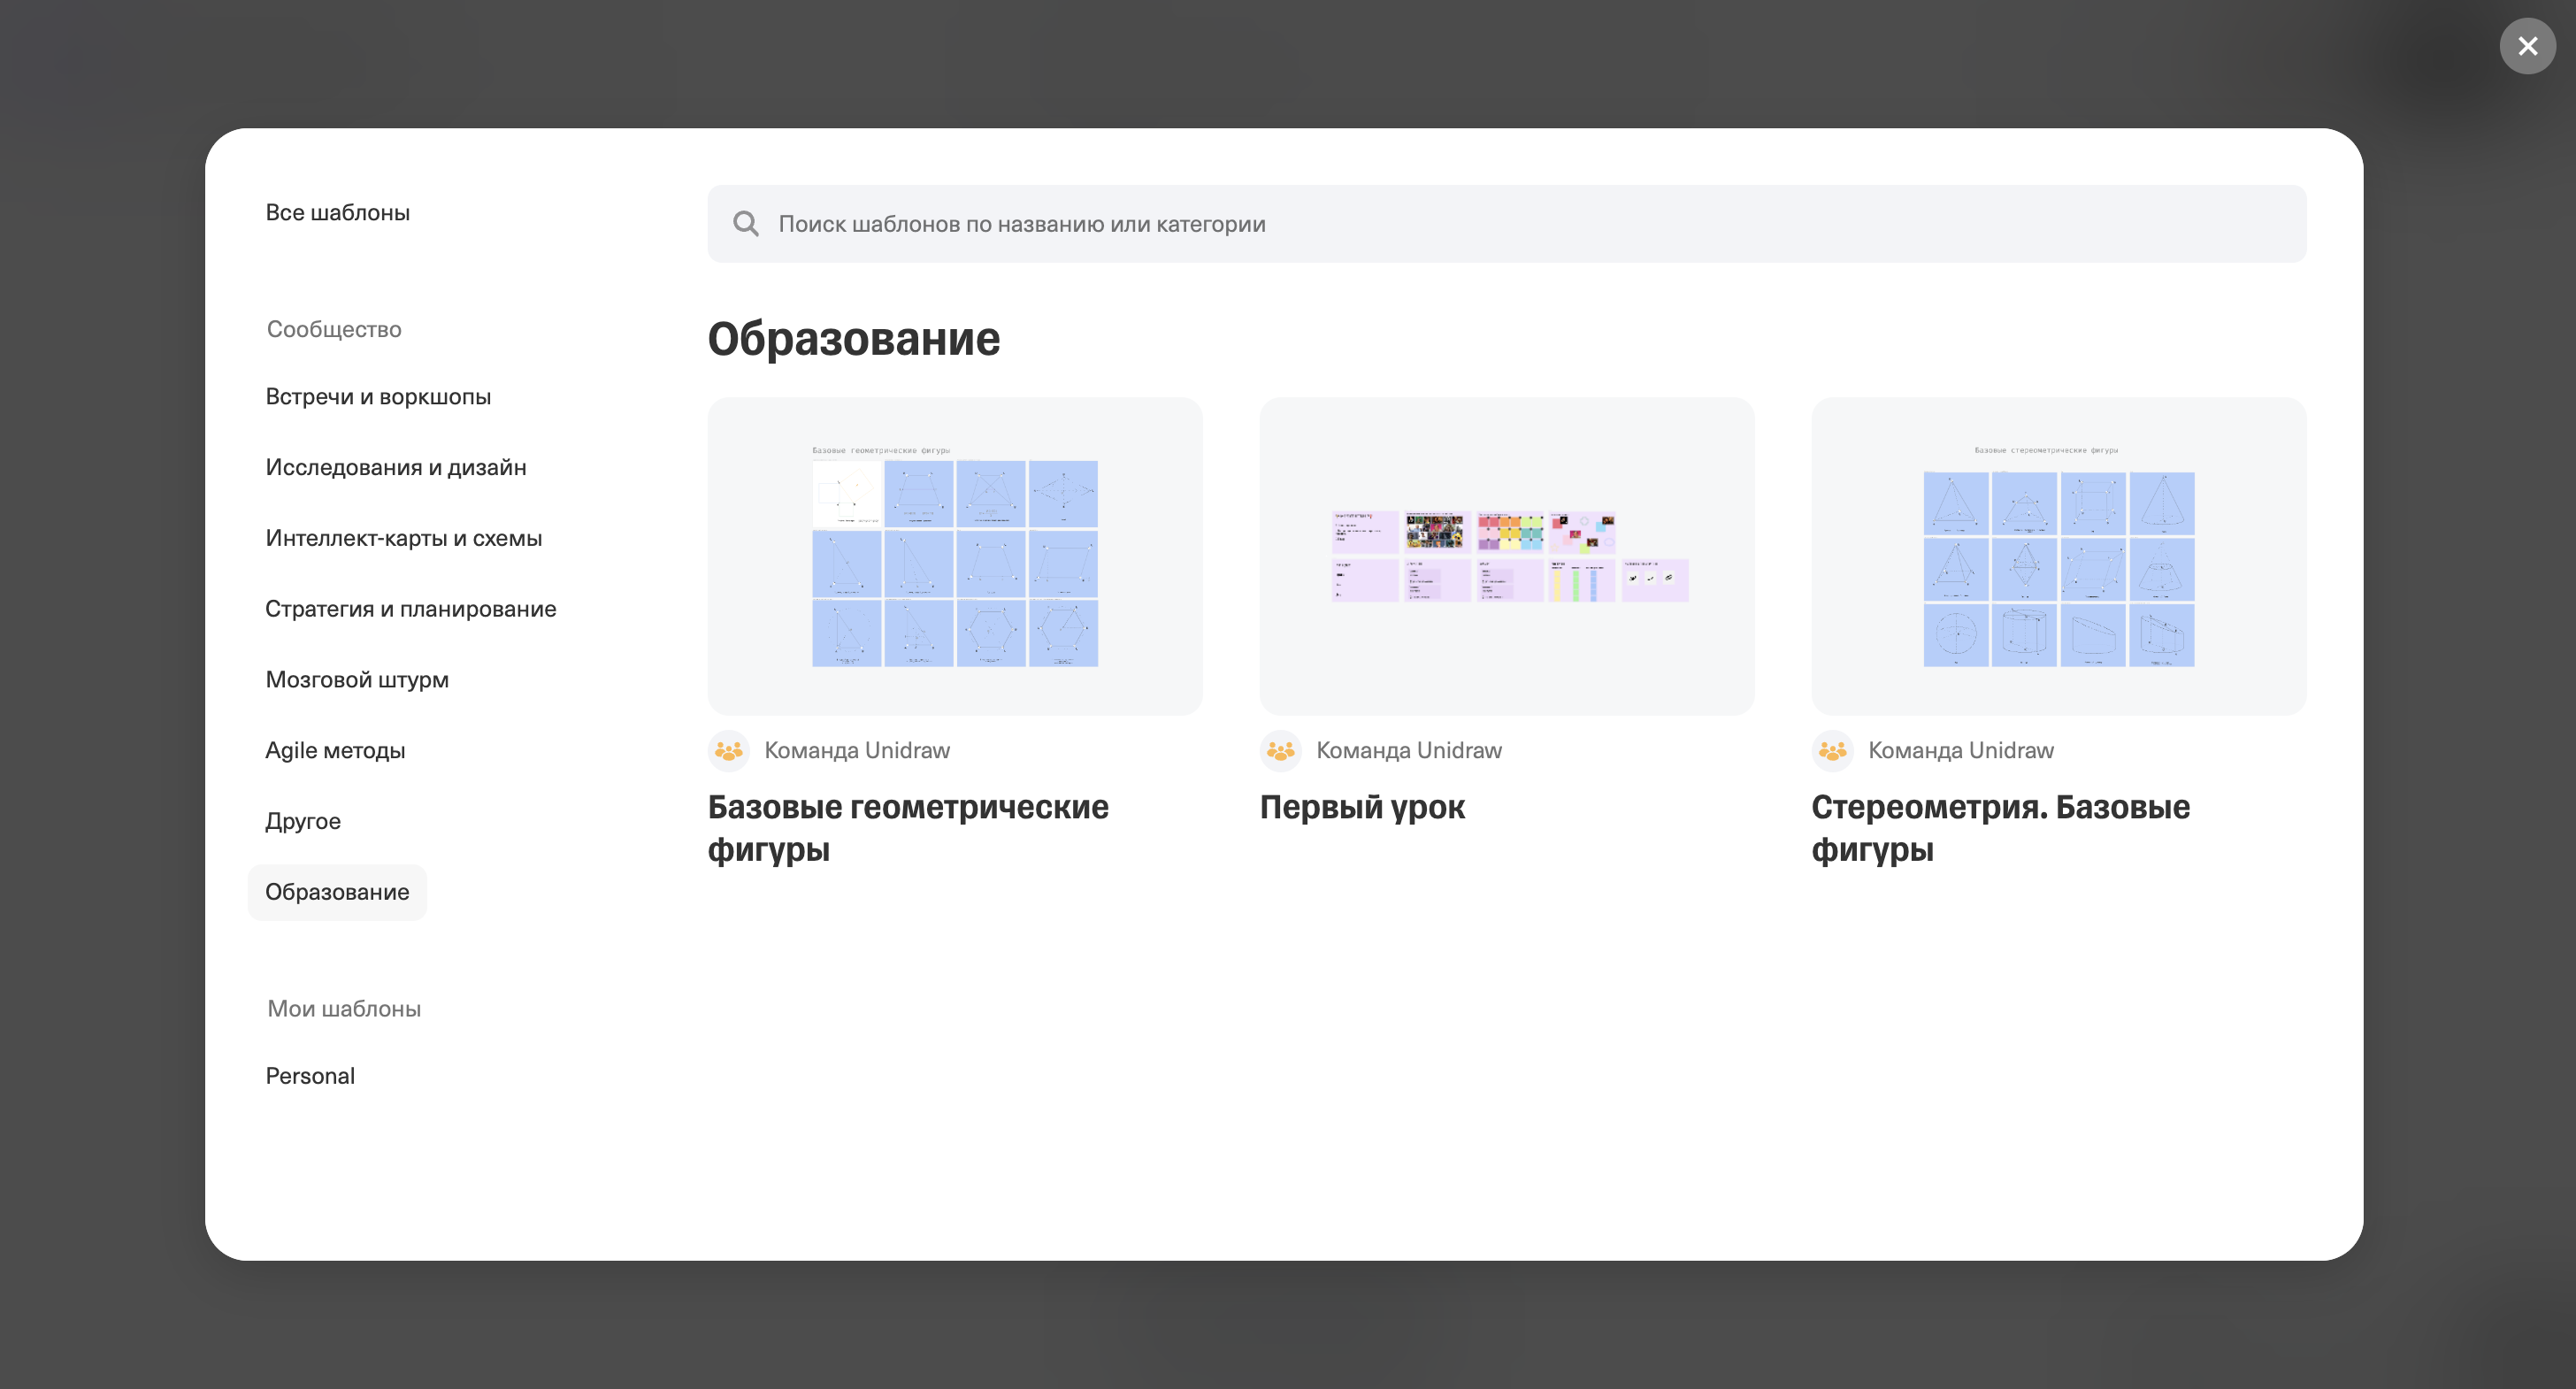This screenshot has height=1389, width=2576.
Task: Click the Команда Unidraw avatar on first template
Action: click(729, 750)
